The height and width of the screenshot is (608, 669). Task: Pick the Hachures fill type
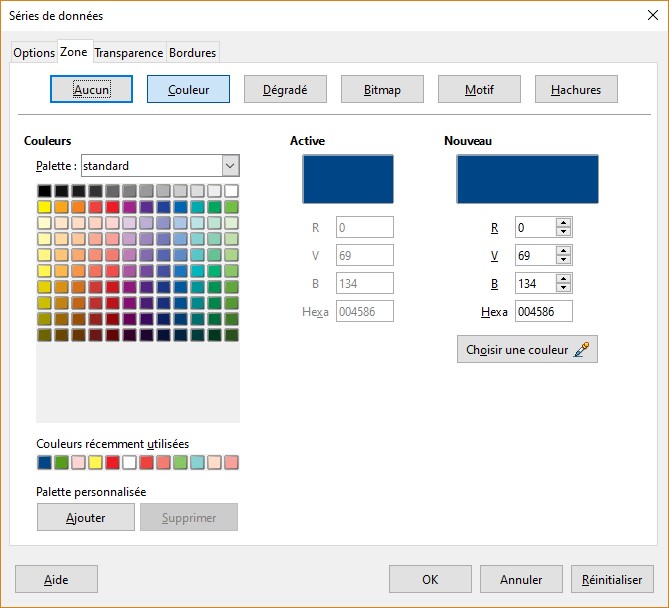(x=576, y=89)
